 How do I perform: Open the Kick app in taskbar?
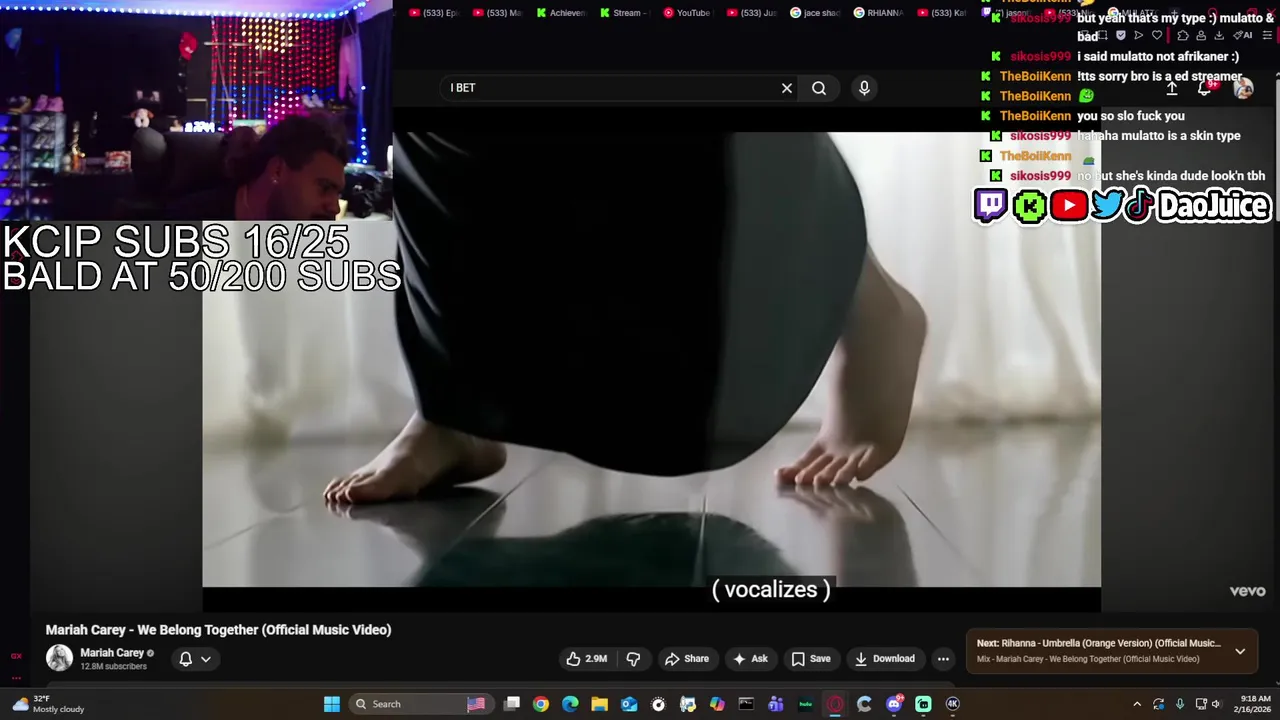[x=923, y=704]
